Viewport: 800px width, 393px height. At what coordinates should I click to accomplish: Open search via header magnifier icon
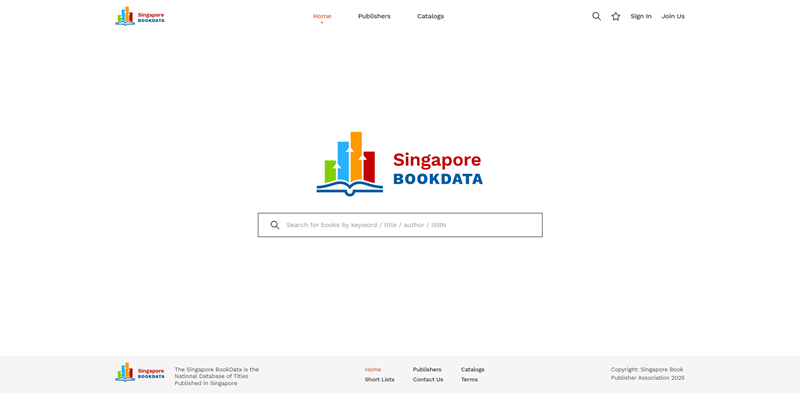click(x=596, y=16)
